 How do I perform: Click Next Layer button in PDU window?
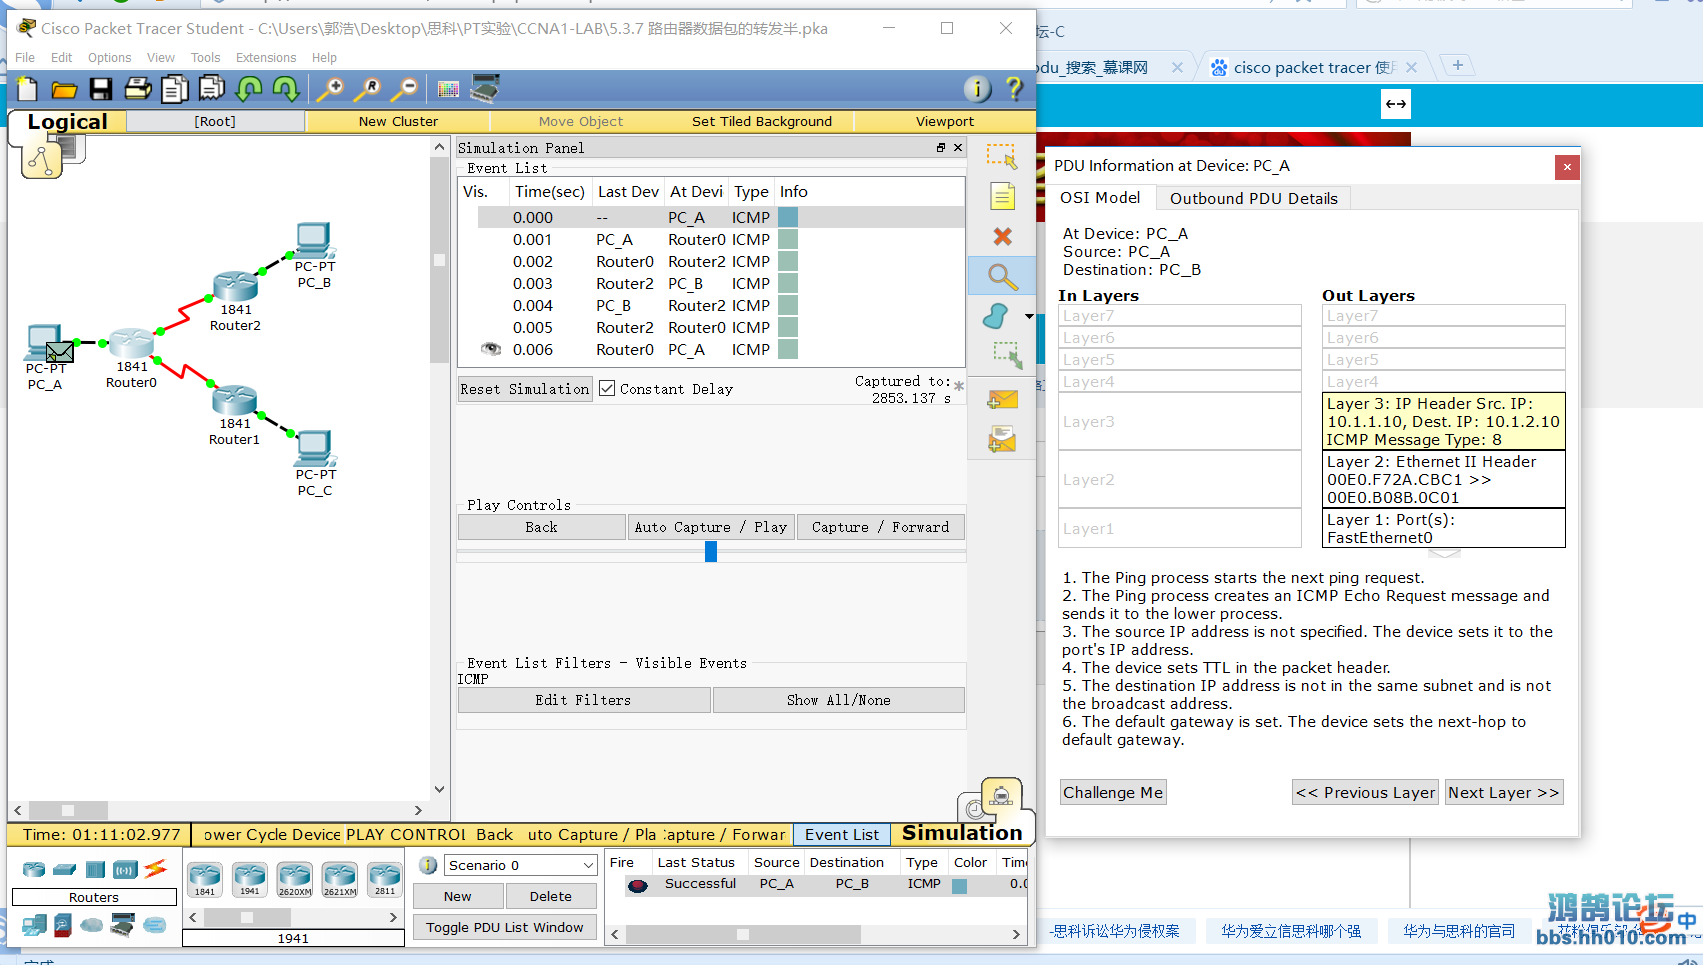click(x=1504, y=792)
